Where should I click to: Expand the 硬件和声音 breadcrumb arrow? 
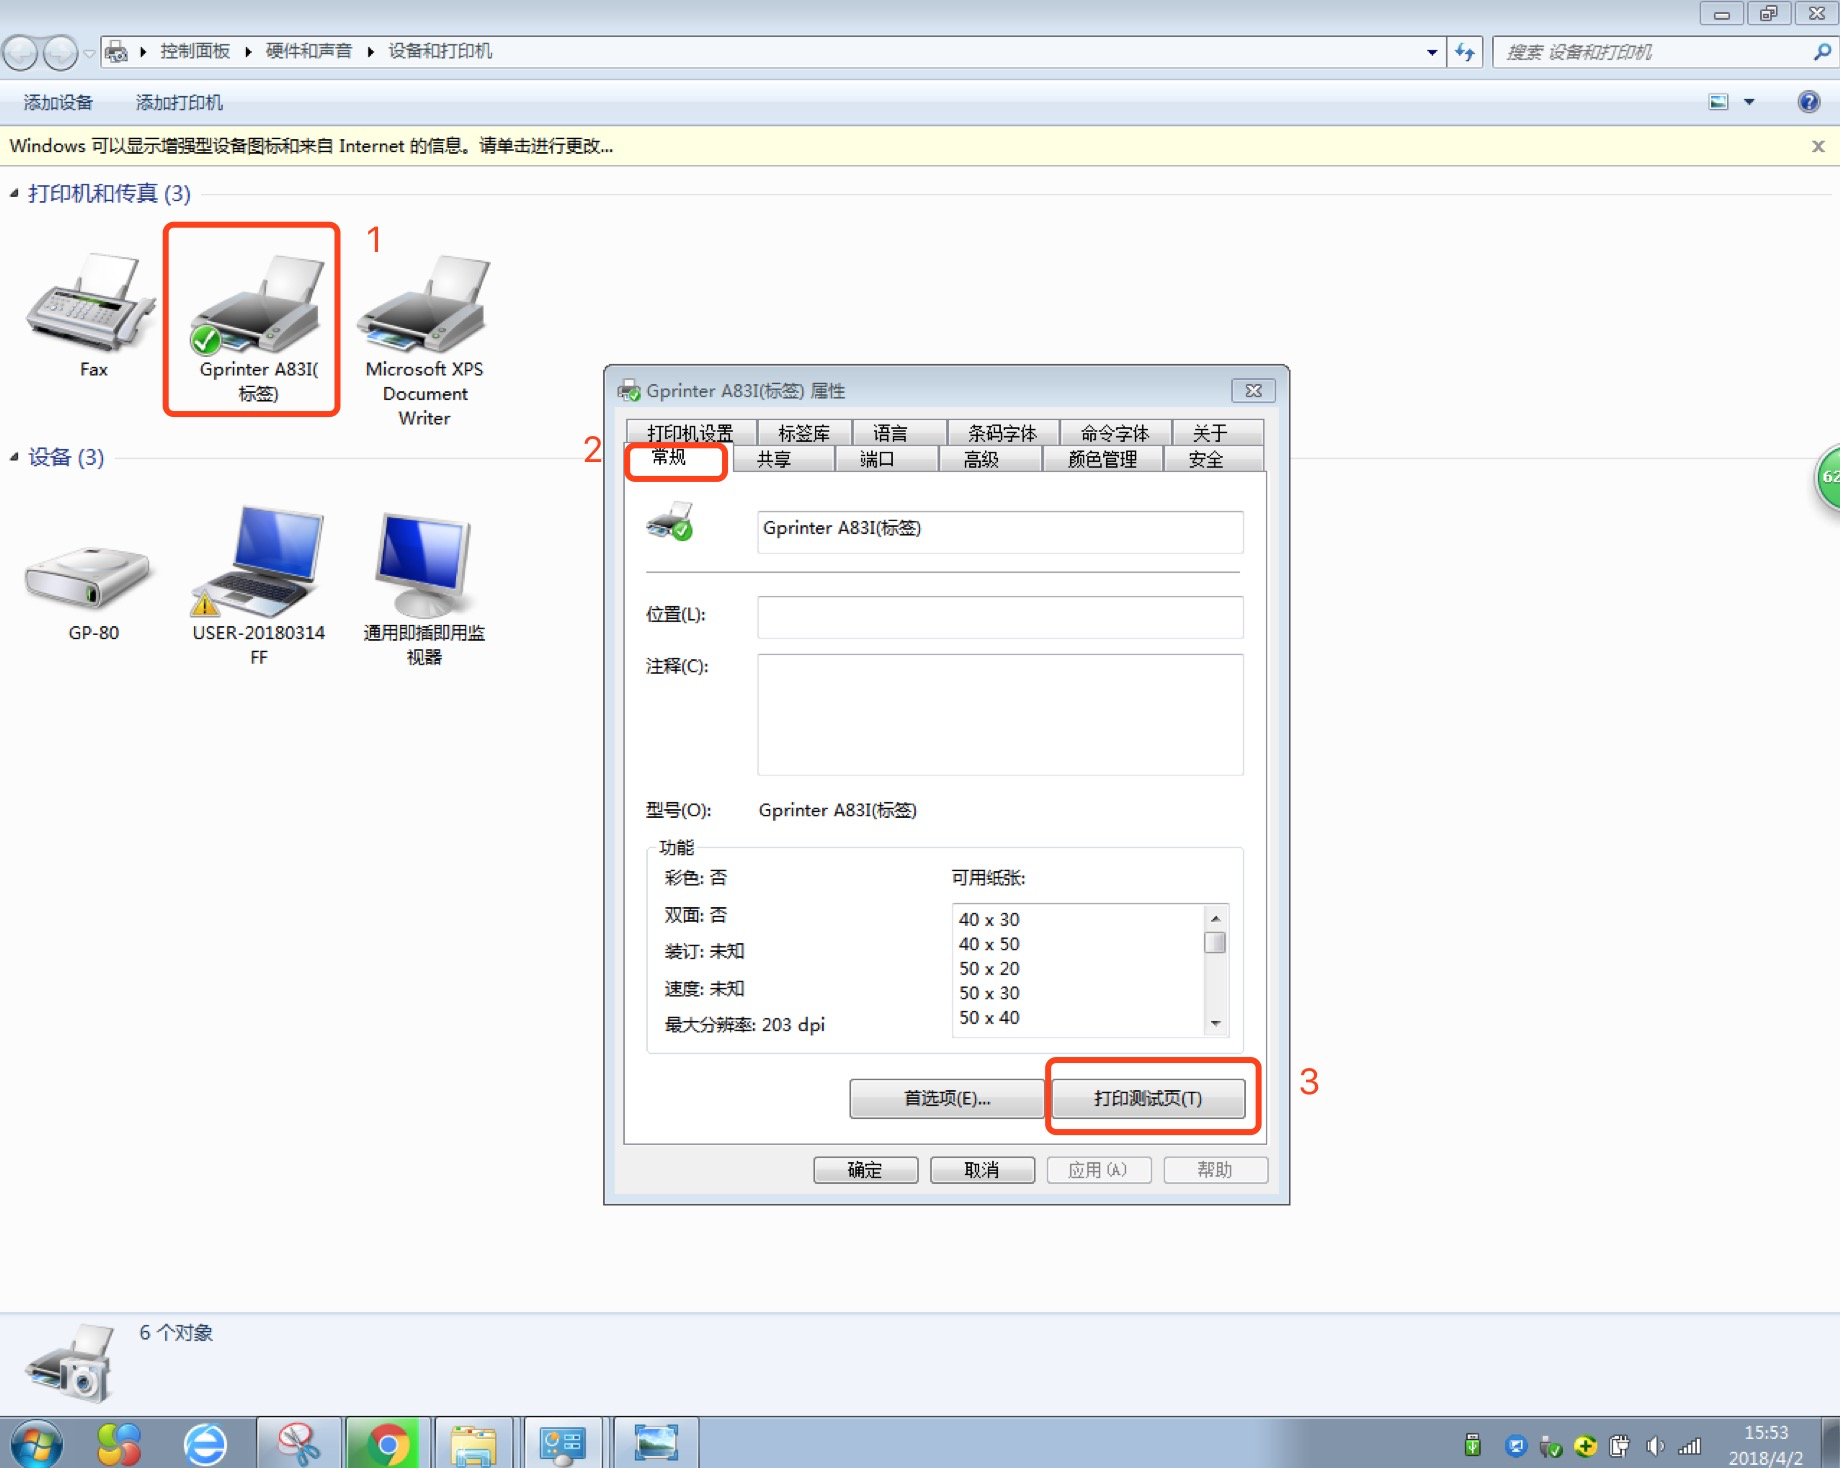(x=370, y=52)
